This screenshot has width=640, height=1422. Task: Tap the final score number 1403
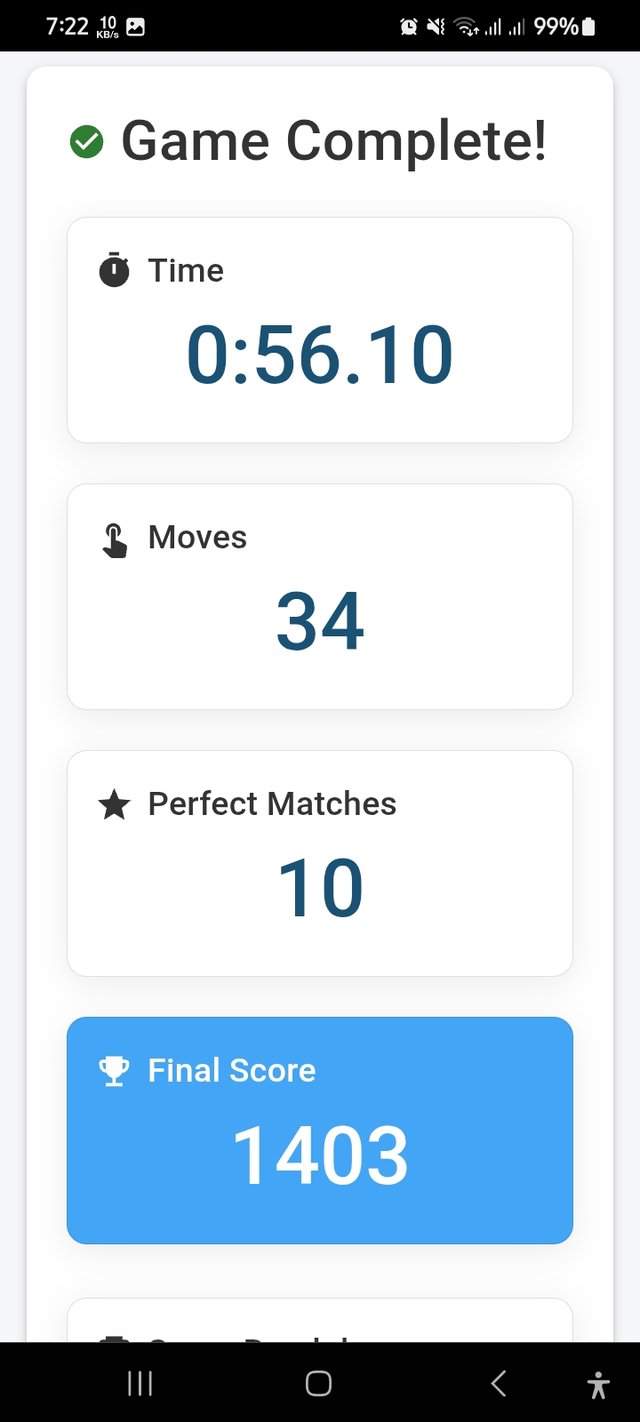click(x=320, y=1156)
